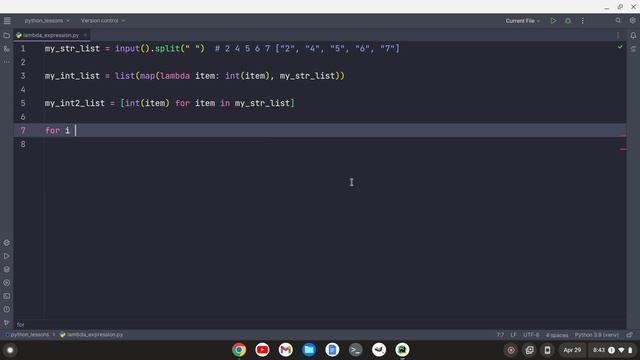The width and height of the screenshot is (640, 360).
Task: Open the Files app from the shelf
Action: point(309,350)
